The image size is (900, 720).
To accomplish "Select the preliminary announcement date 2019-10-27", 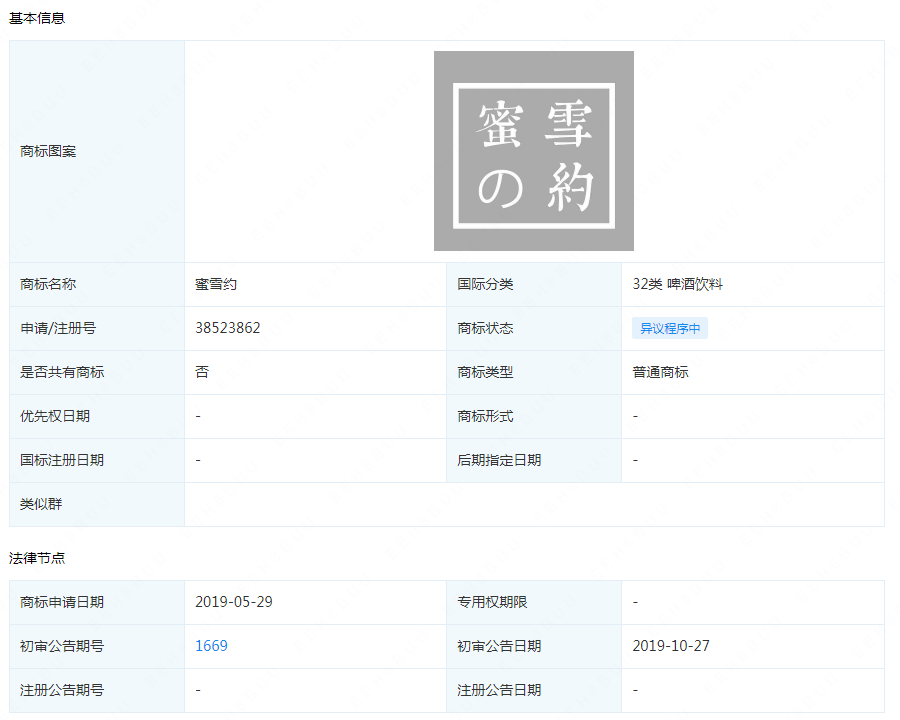I will pyautogui.click(x=671, y=646).
